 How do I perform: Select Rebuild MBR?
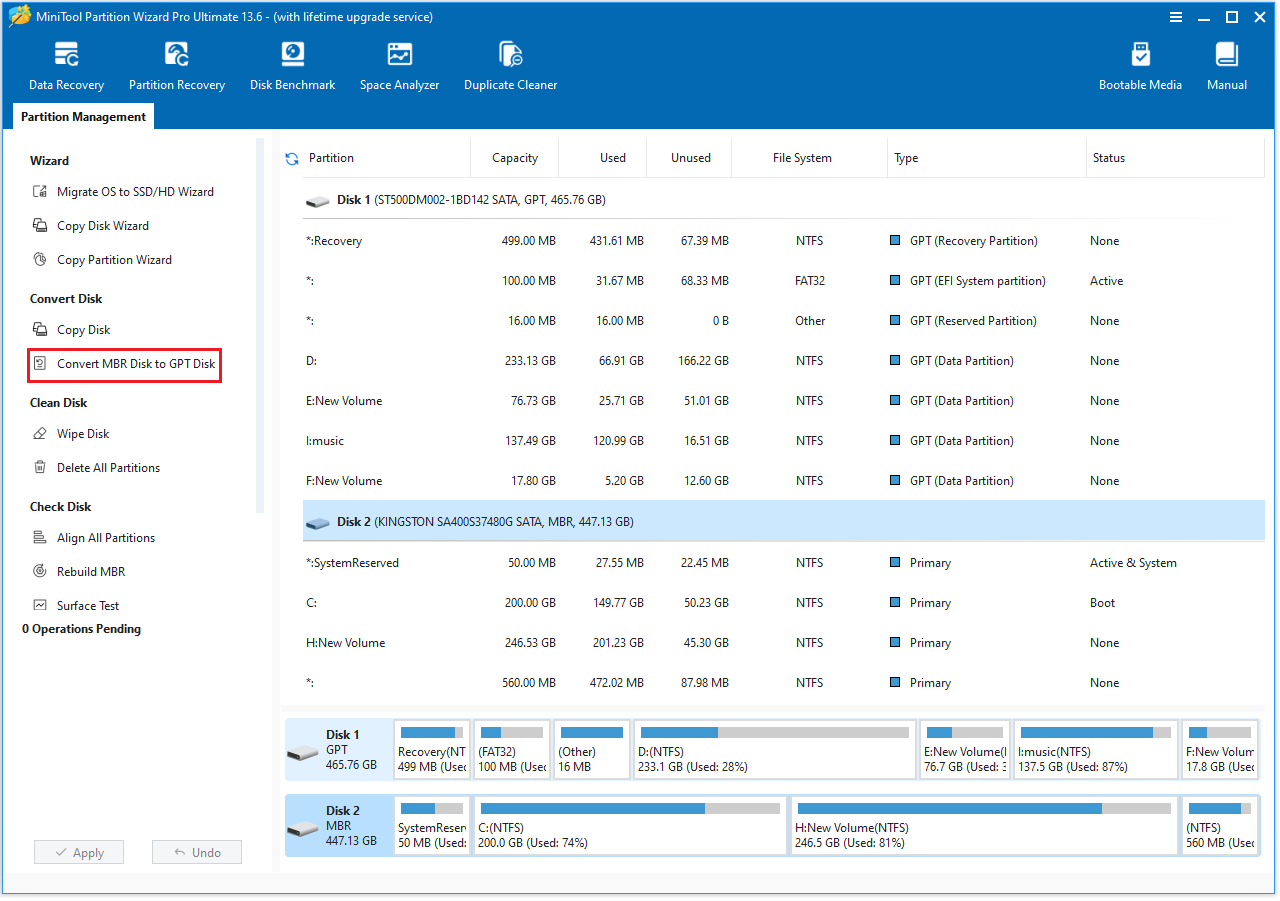[79, 572]
